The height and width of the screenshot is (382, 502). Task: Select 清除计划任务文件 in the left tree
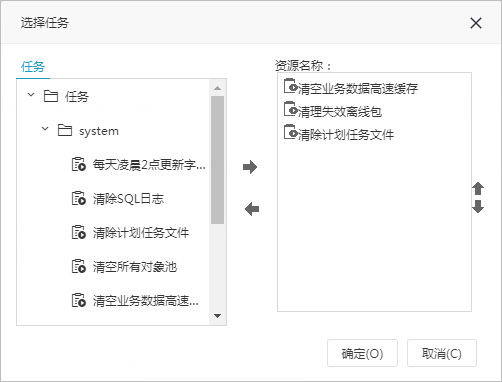(x=141, y=233)
